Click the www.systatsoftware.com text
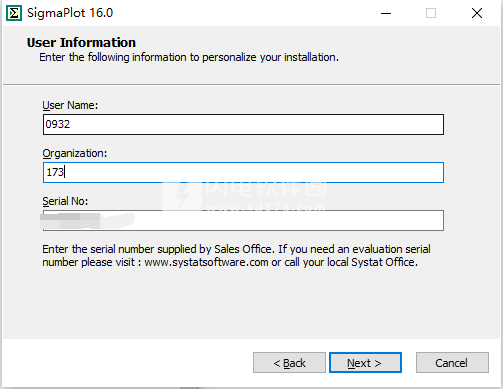This screenshot has width=503, height=389. [x=206, y=262]
